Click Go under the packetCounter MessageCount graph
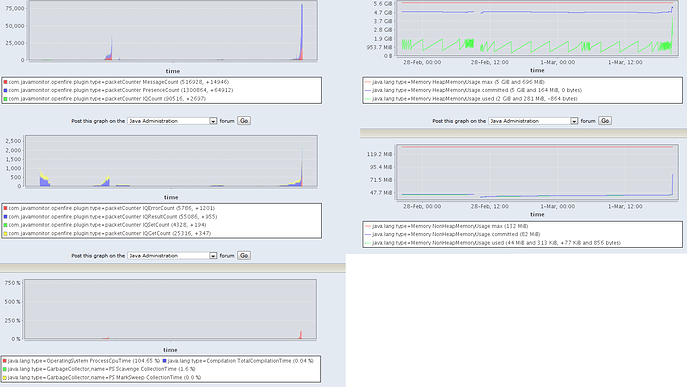 click(x=244, y=121)
